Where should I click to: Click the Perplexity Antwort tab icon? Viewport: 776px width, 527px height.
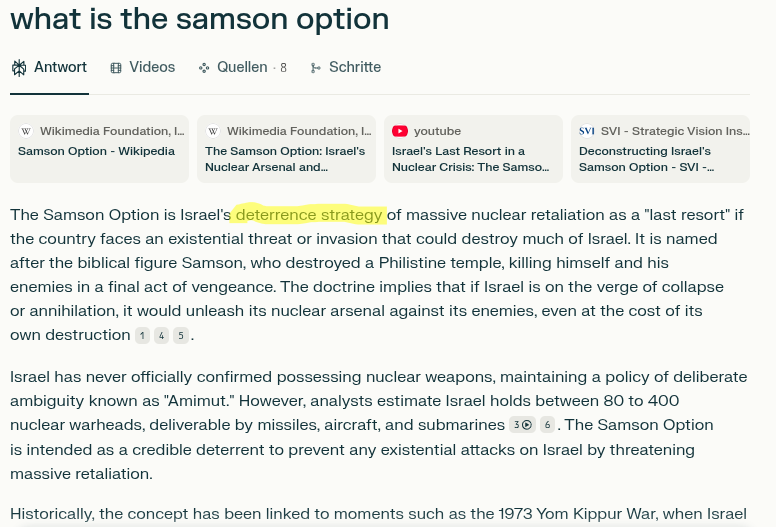(x=19, y=68)
